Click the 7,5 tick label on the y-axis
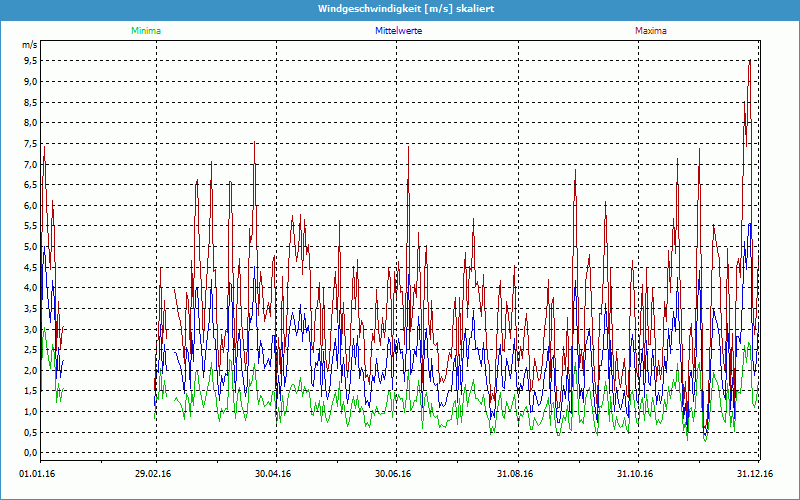The image size is (800, 500). coord(30,144)
